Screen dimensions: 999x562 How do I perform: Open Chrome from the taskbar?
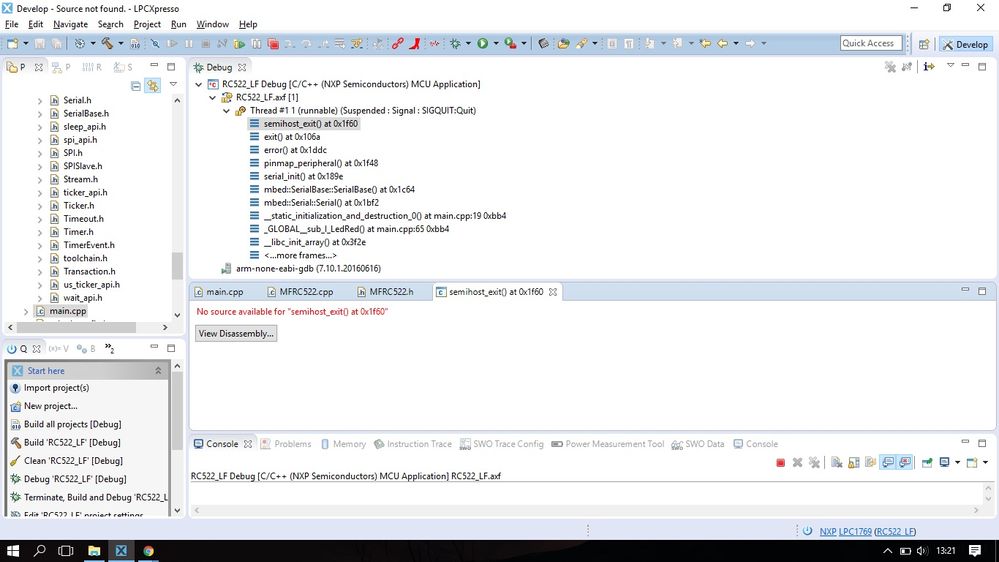point(148,551)
